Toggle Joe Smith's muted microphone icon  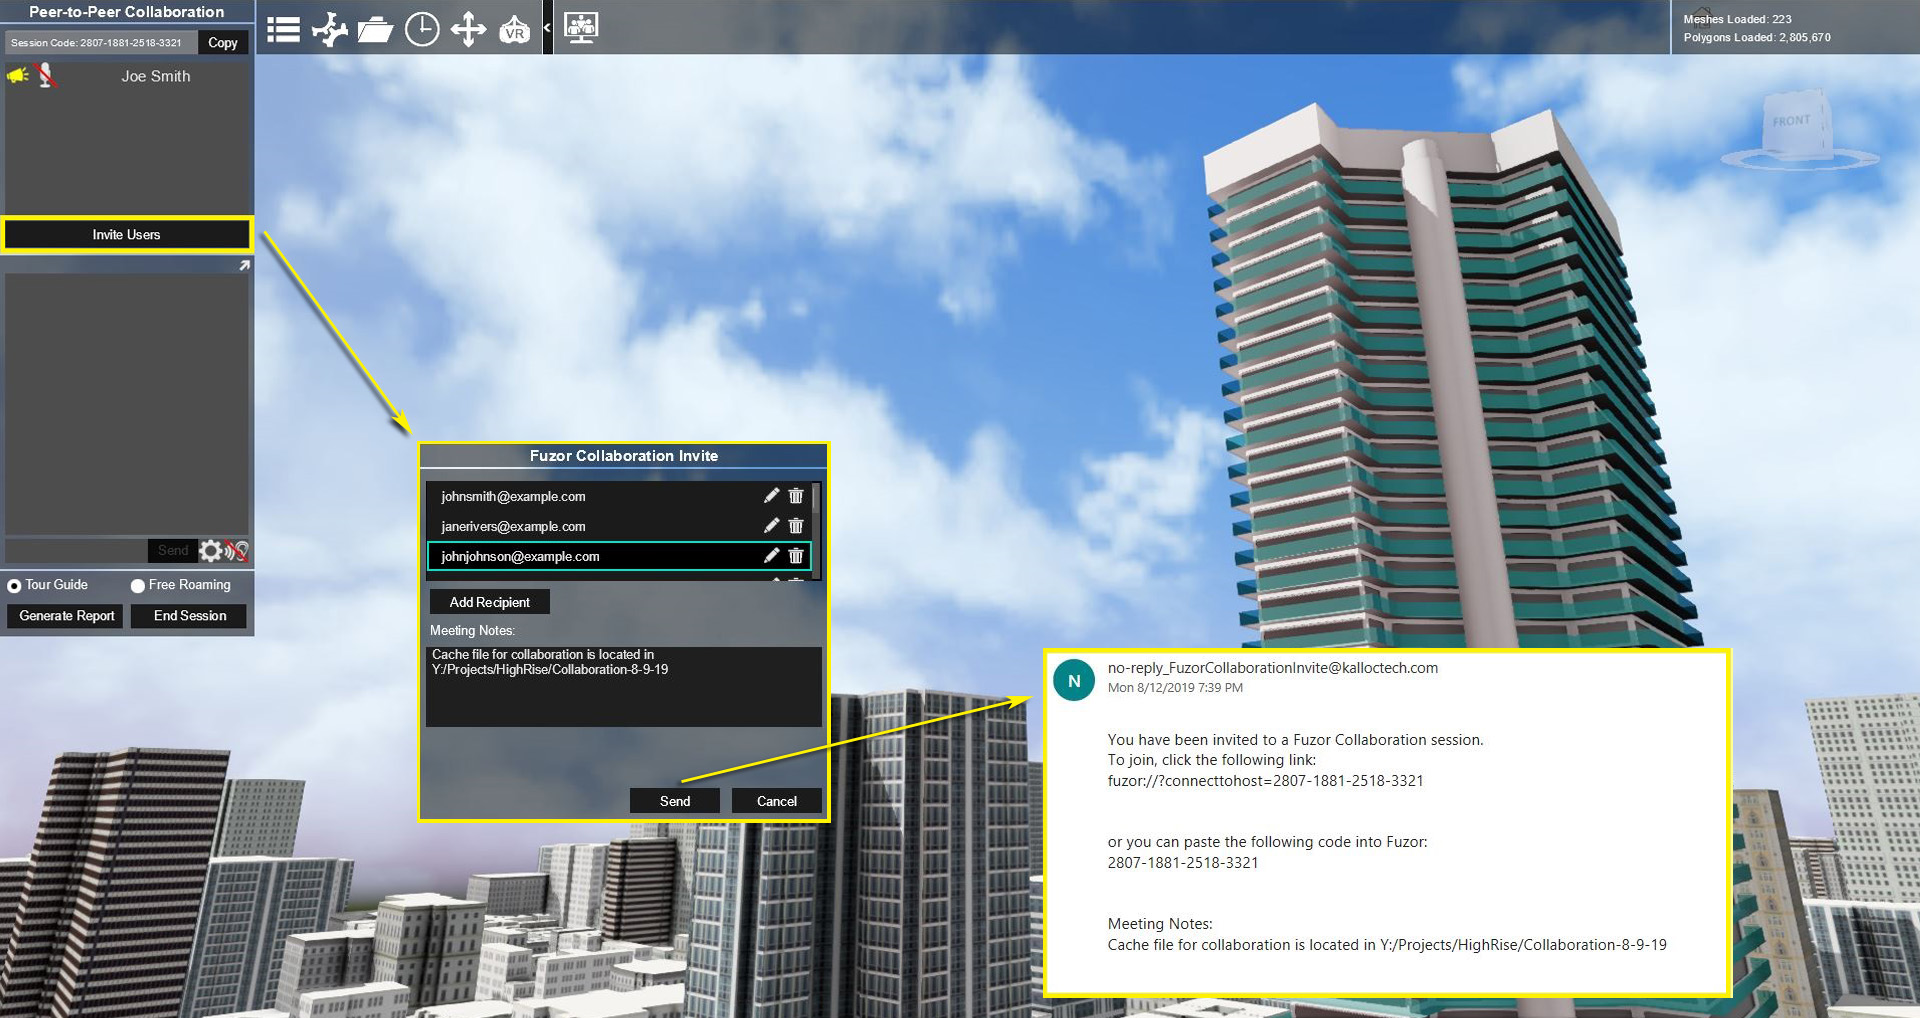[x=45, y=76]
